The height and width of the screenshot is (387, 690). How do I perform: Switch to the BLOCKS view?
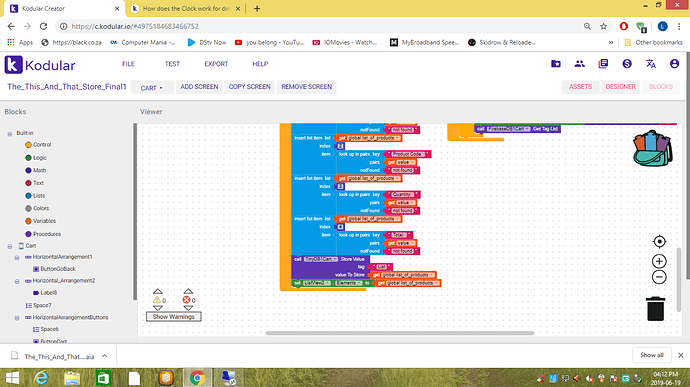(x=661, y=87)
